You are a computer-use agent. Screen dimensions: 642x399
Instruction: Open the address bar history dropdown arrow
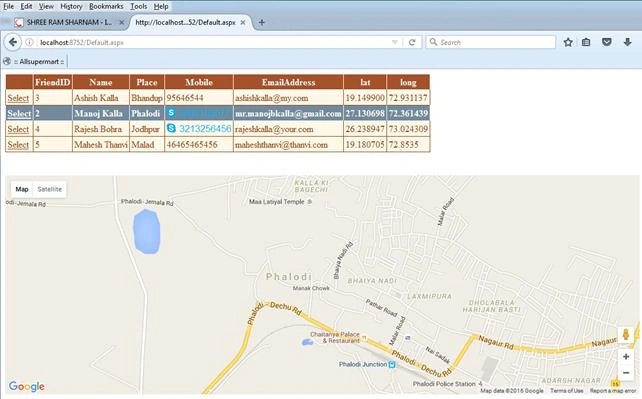[395, 42]
